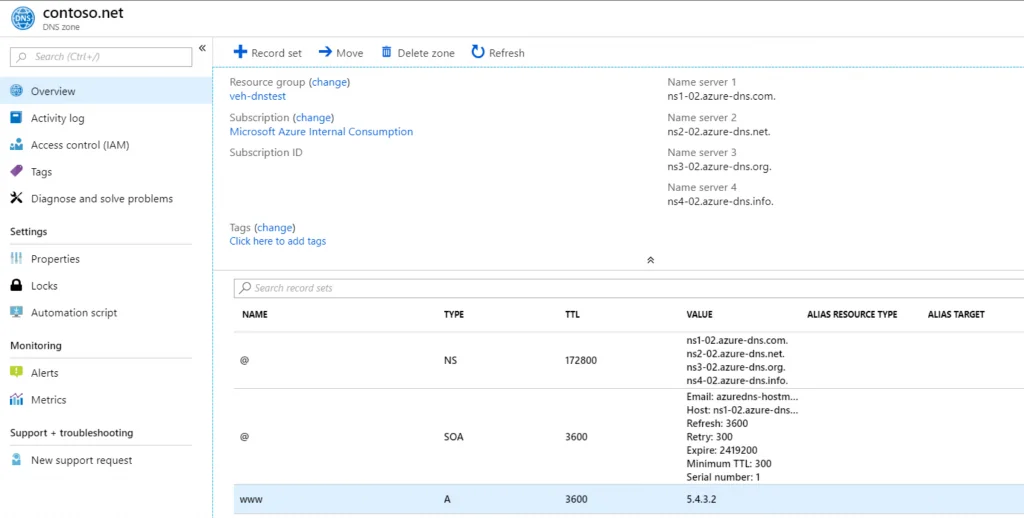Click the Metrics chart icon
1024x518 pixels.
point(16,399)
